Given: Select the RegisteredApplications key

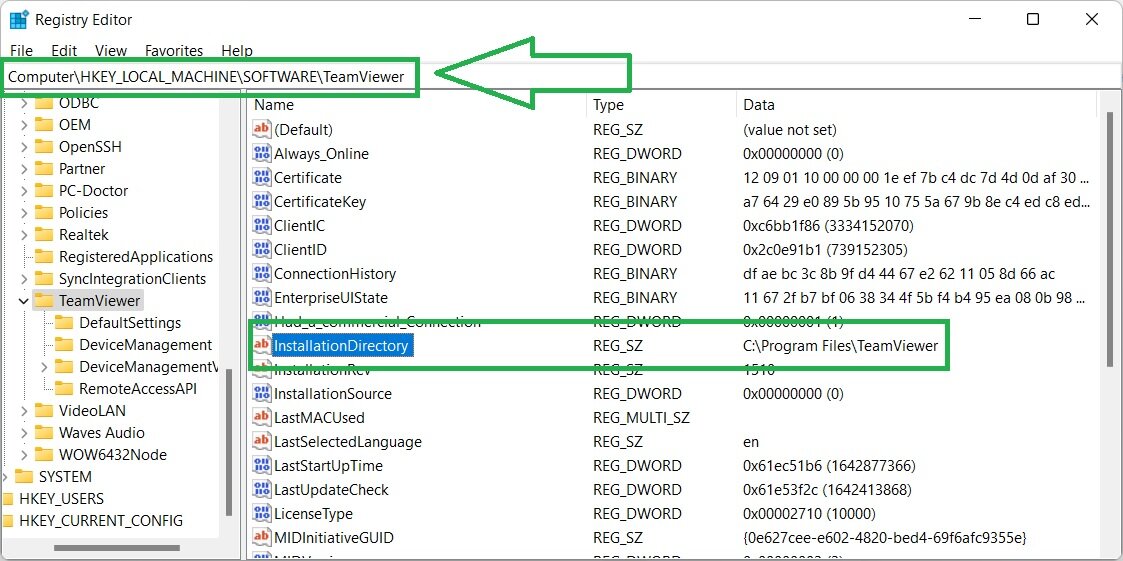Looking at the screenshot, I should pos(136,256).
